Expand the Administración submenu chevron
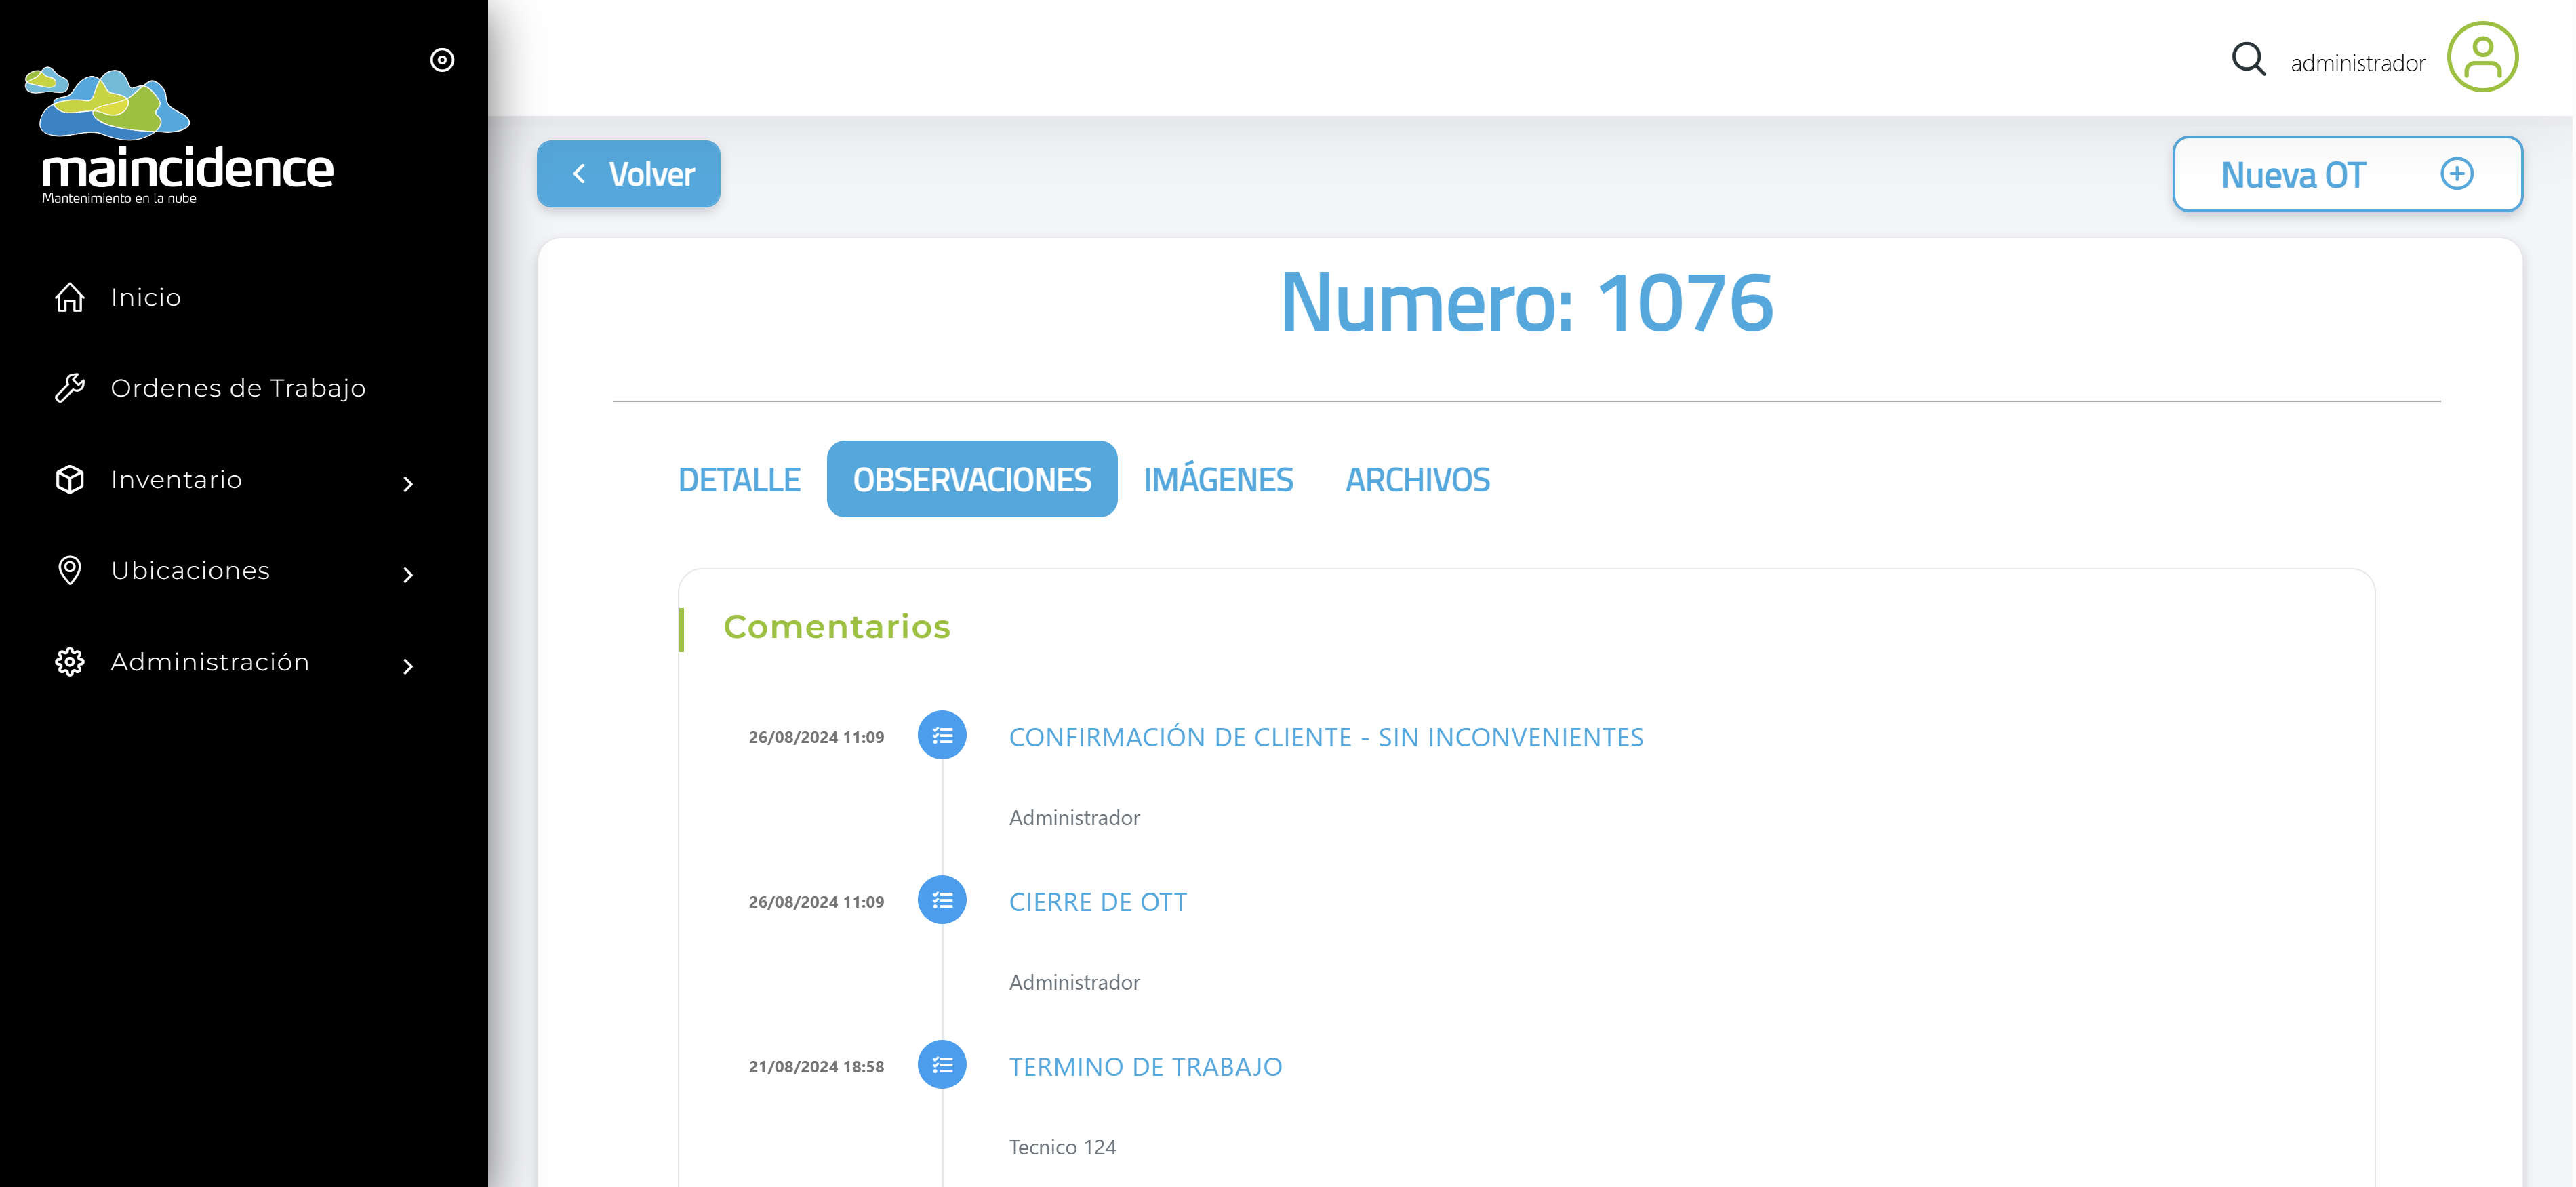Image resolution: width=2576 pixels, height=1187 pixels. point(408,667)
